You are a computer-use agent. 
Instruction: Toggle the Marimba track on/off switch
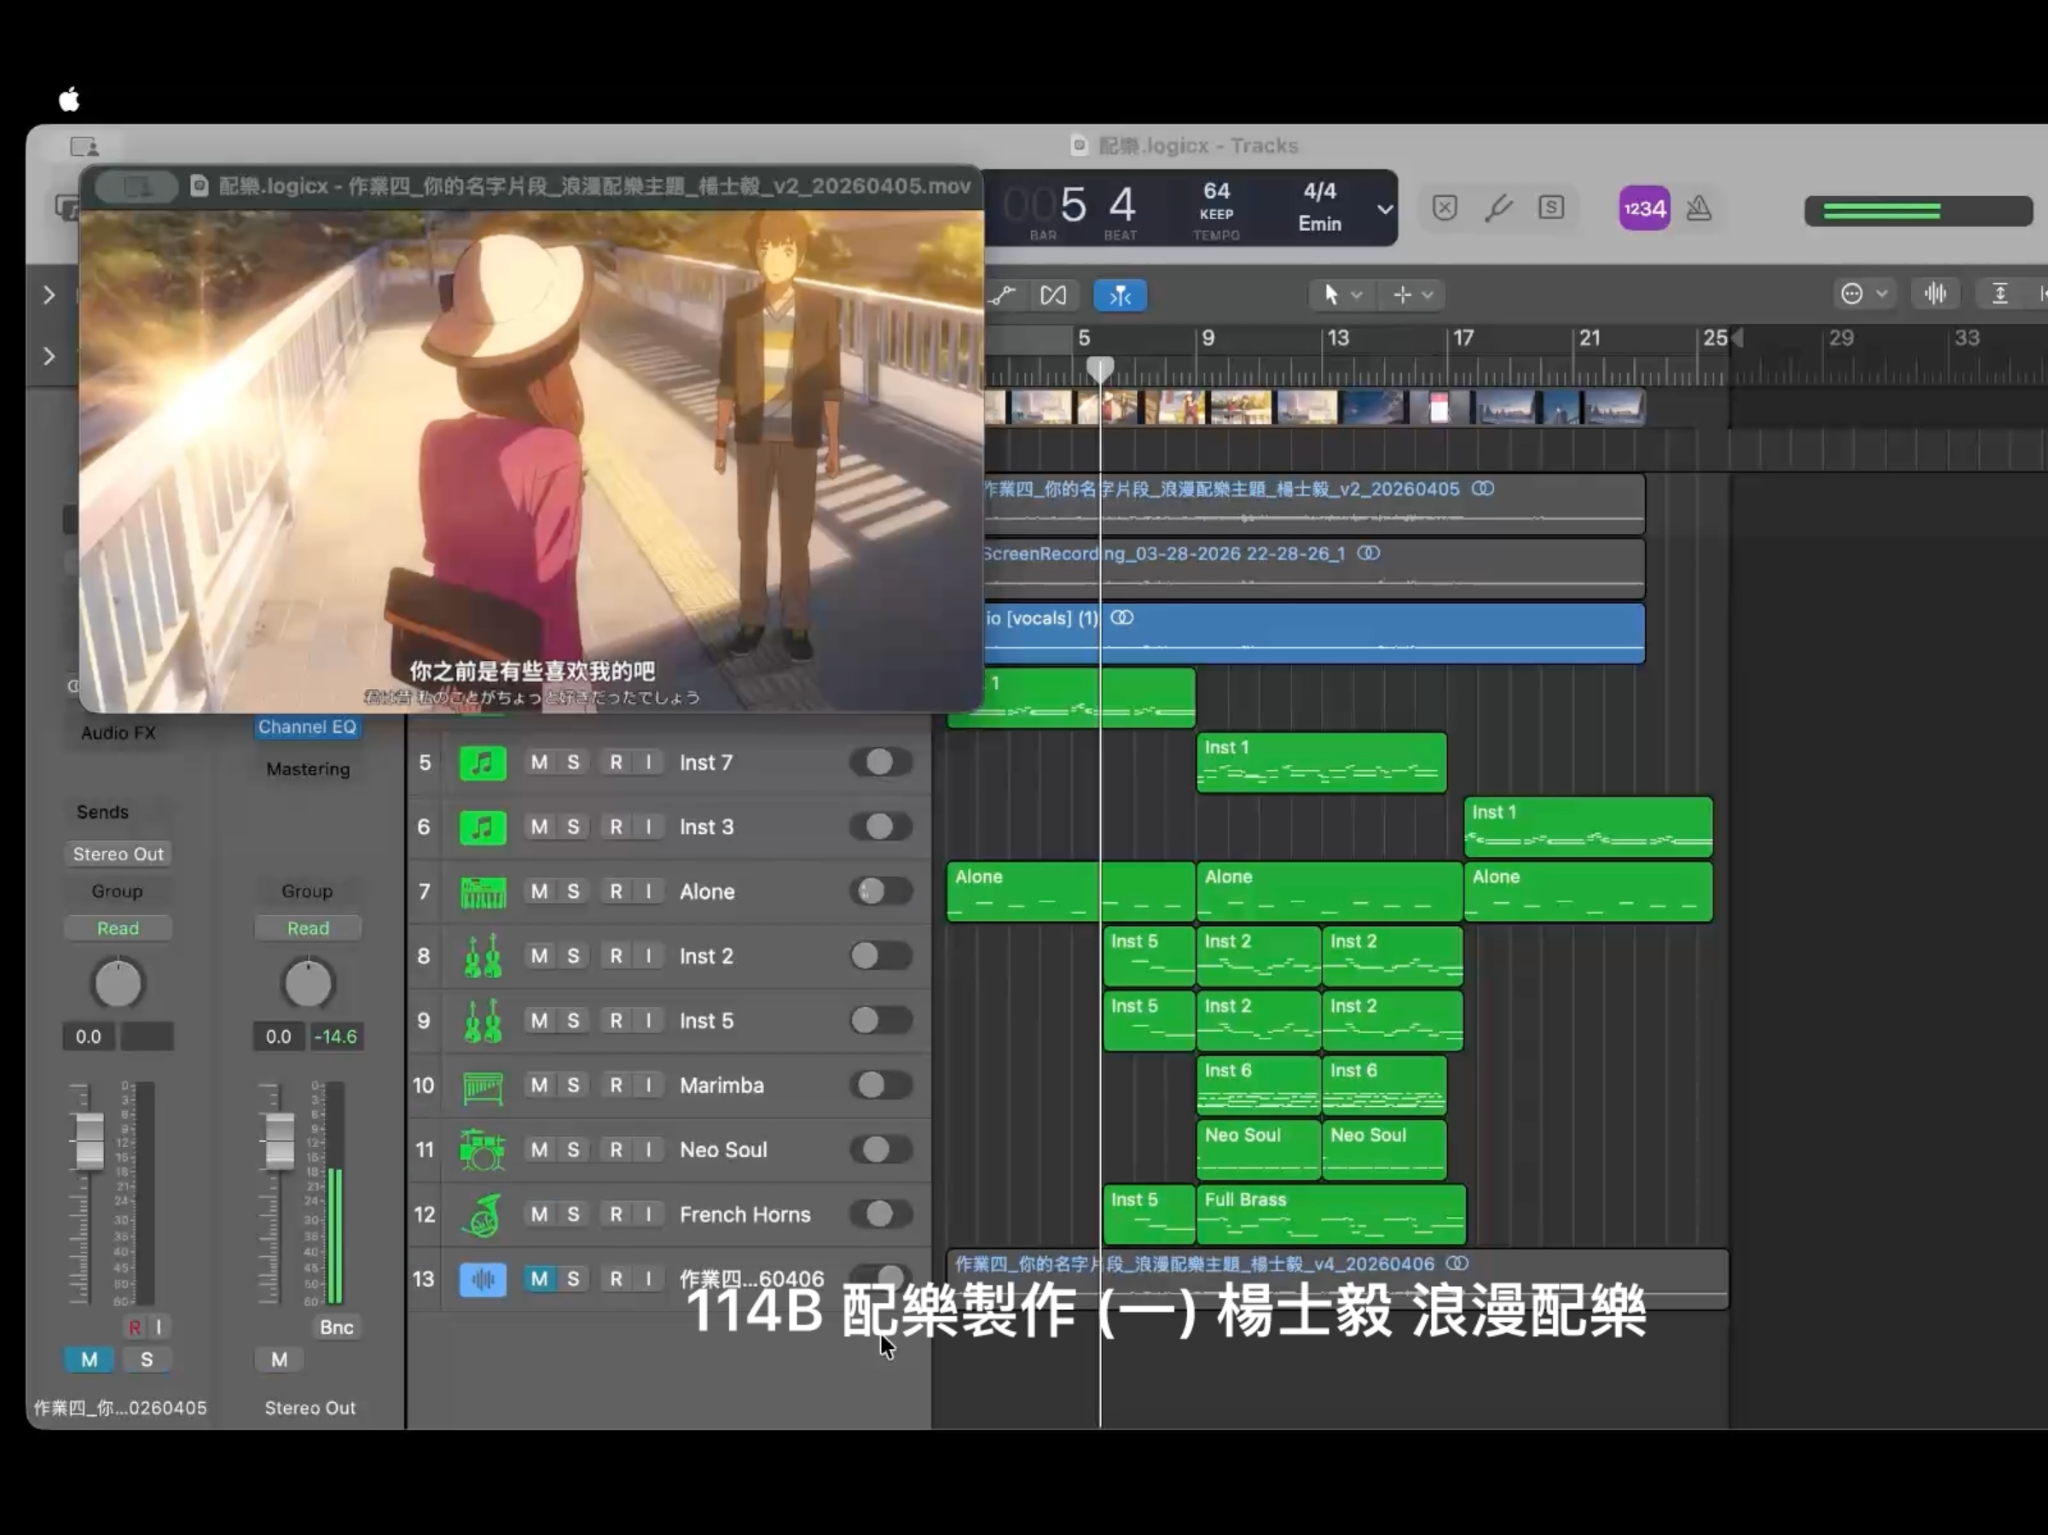click(x=880, y=1085)
